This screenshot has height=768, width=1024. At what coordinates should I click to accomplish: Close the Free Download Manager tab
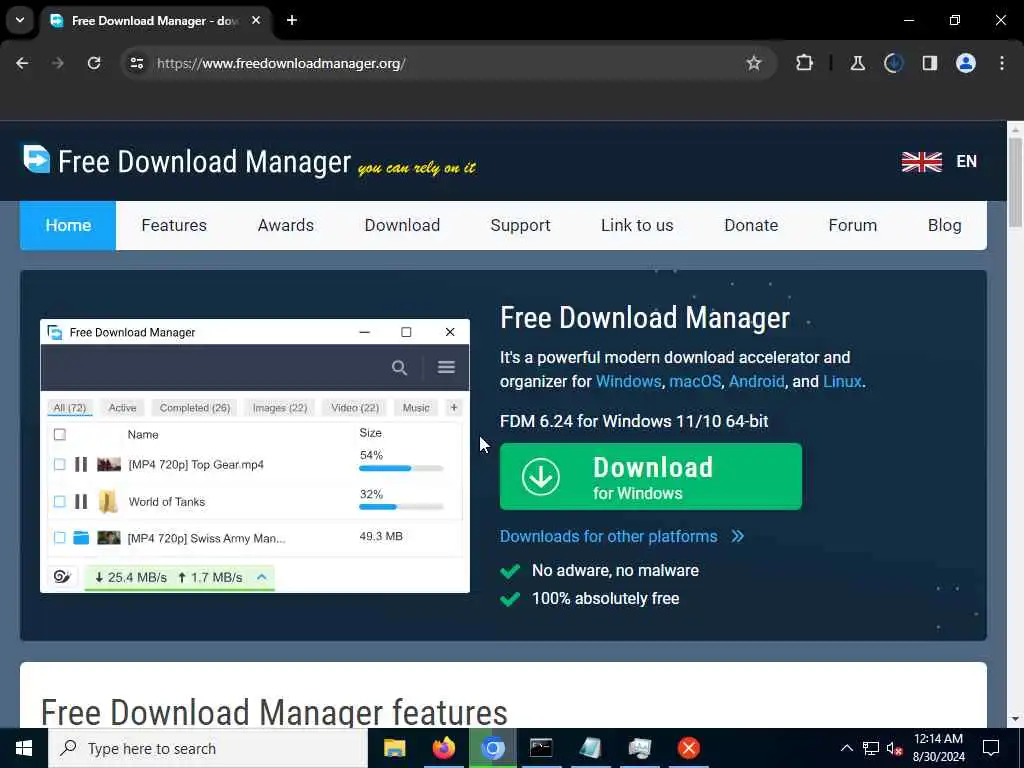point(256,20)
